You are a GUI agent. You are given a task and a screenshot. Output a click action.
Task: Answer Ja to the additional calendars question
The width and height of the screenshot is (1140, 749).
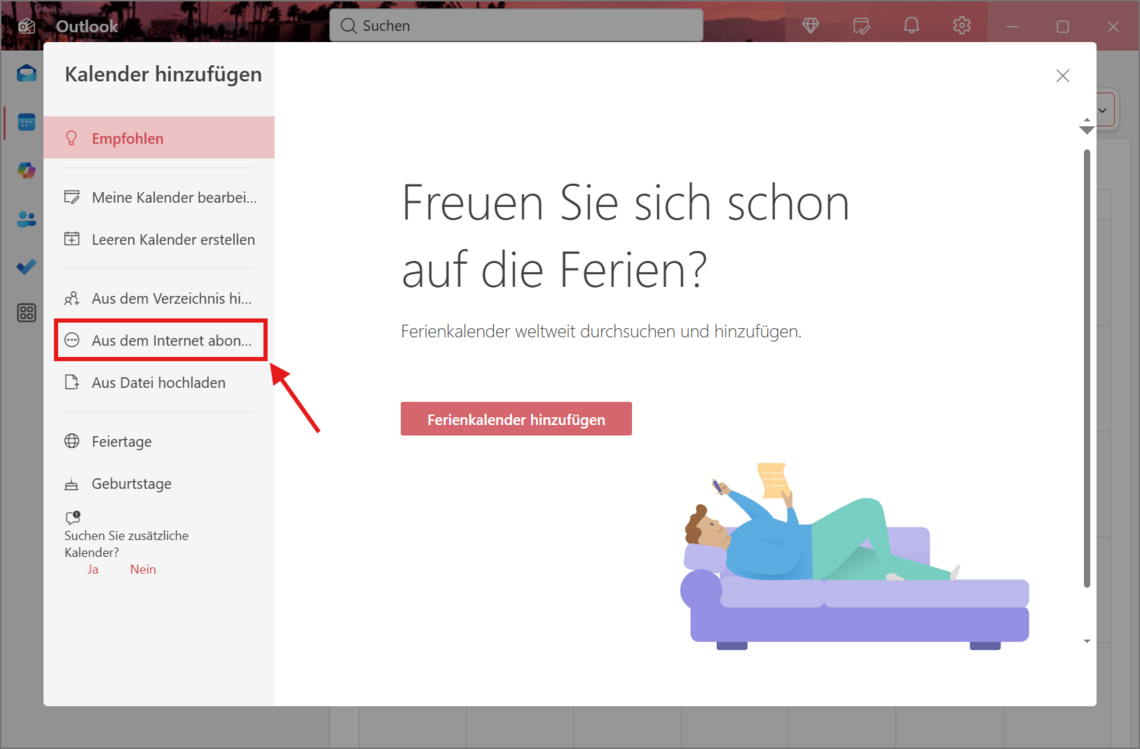point(93,570)
